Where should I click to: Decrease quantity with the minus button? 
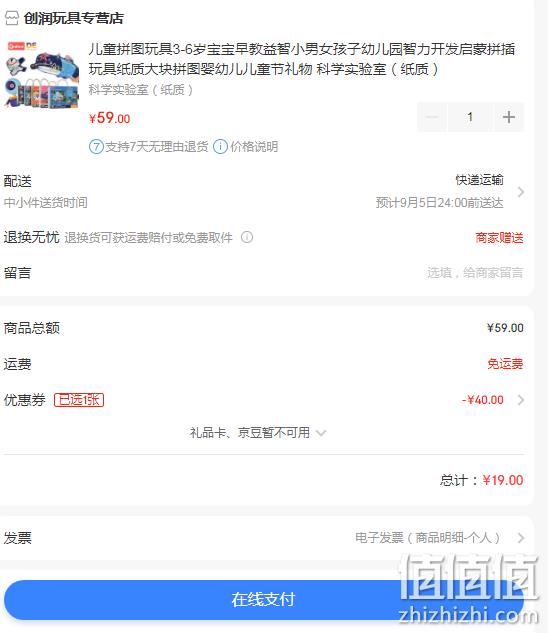(x=432, y=117)
